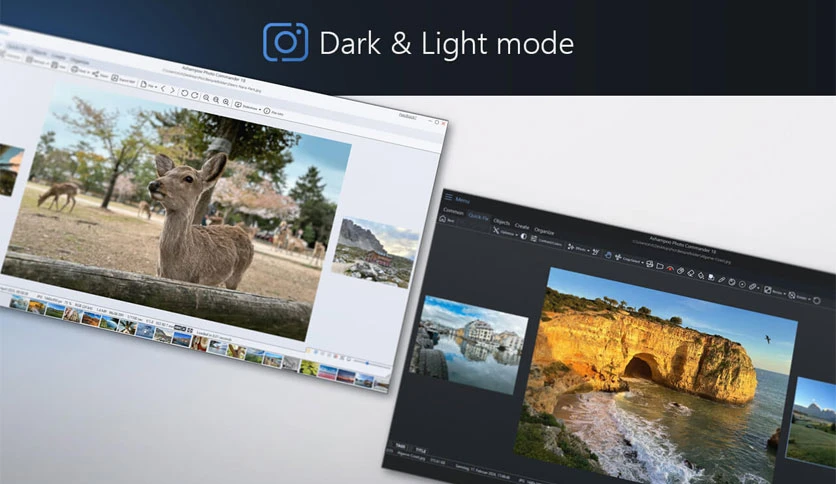Switch to Common tab in dark window
The height and width of the screenshot is (484, 836).
[x=453, y=211]
